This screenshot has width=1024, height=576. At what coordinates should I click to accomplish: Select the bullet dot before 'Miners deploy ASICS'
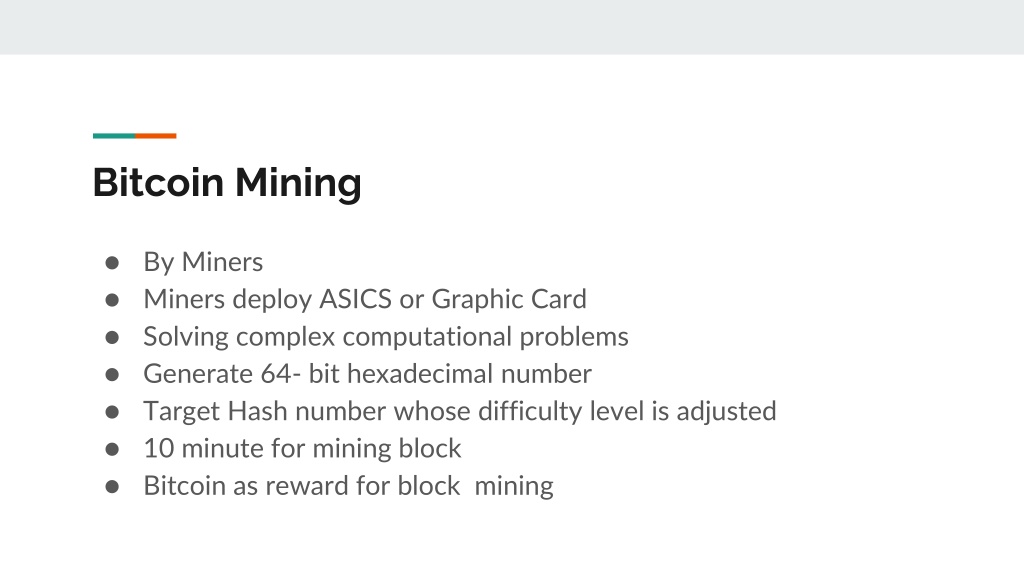(112, 300)
